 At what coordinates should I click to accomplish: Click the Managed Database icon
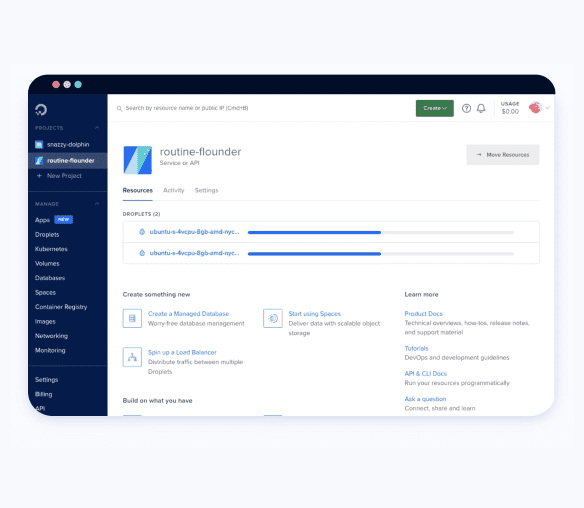point(132,318)
